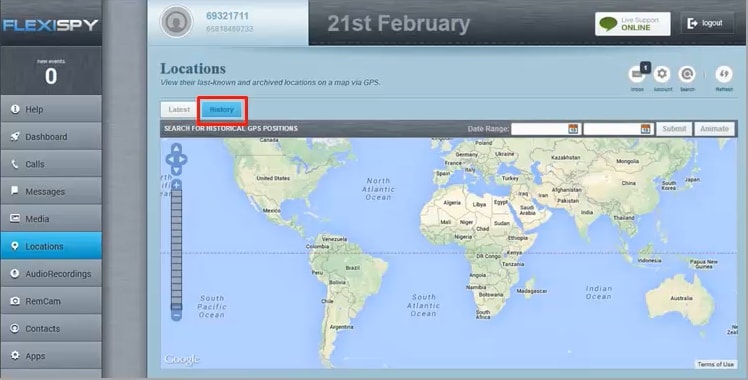Open Live Support ONLINE chat
Image resolution: width=748 pixels, height=380 pixels.
(633, 24)
